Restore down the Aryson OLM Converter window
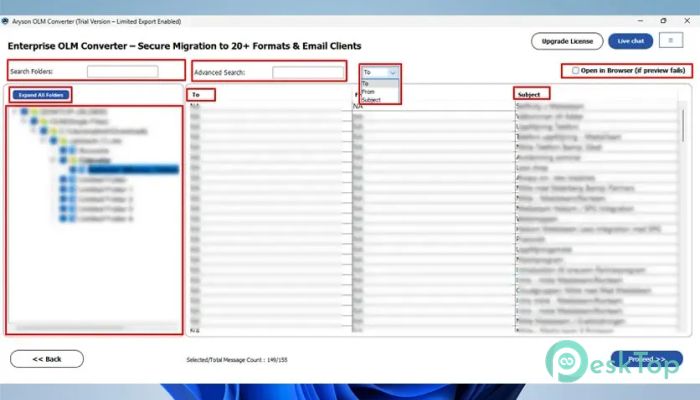Image resolution: width=700 pixels, height=400 pixels. point(663,21)
